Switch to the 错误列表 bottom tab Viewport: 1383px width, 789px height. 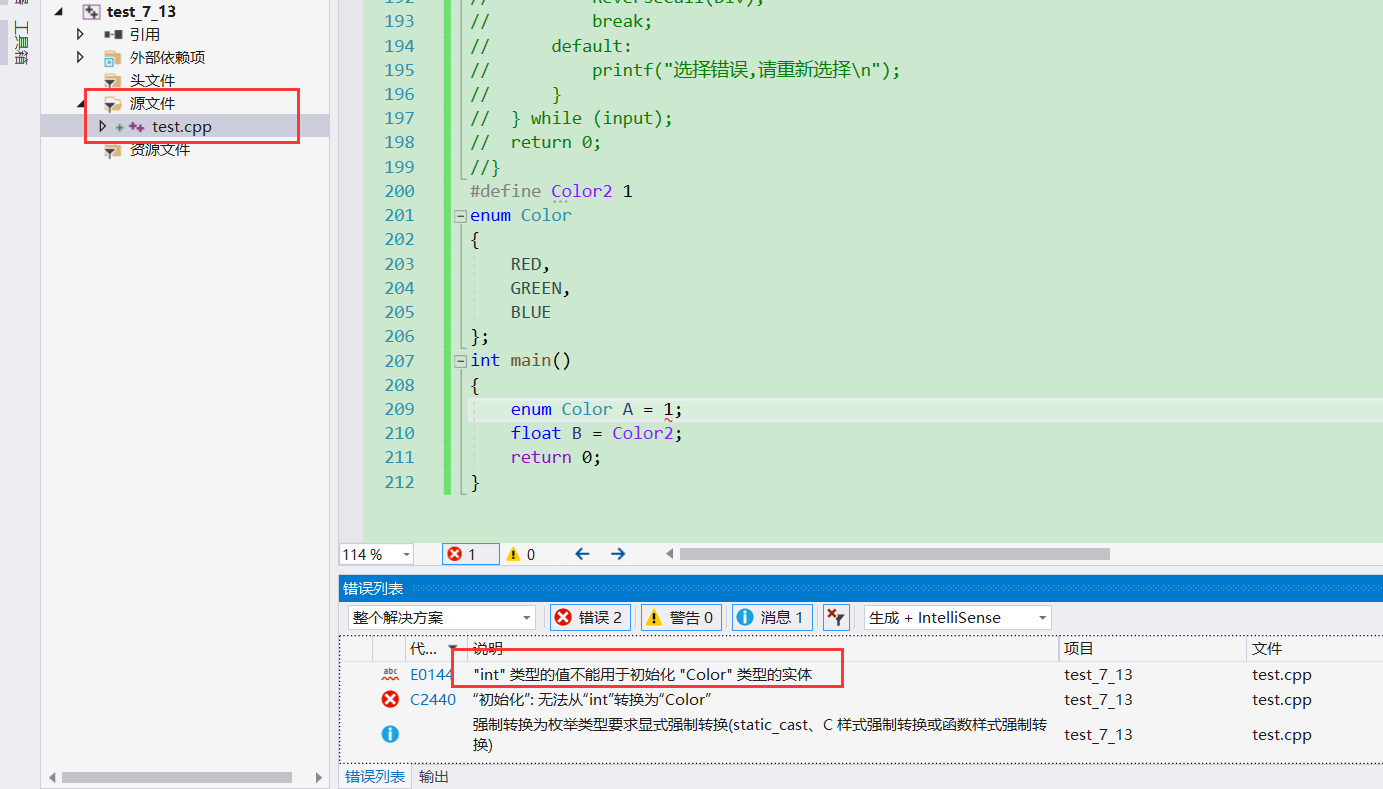(375, 777)
